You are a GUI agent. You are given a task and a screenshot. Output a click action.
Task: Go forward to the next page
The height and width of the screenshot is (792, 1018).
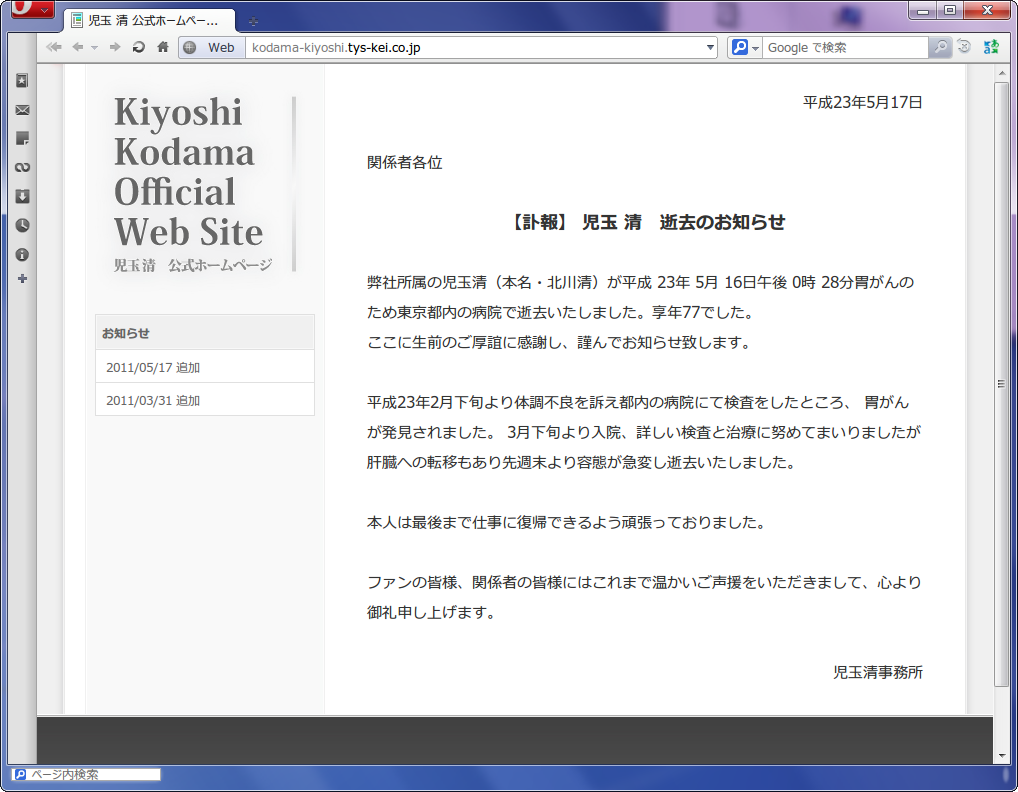click(115, 47)
